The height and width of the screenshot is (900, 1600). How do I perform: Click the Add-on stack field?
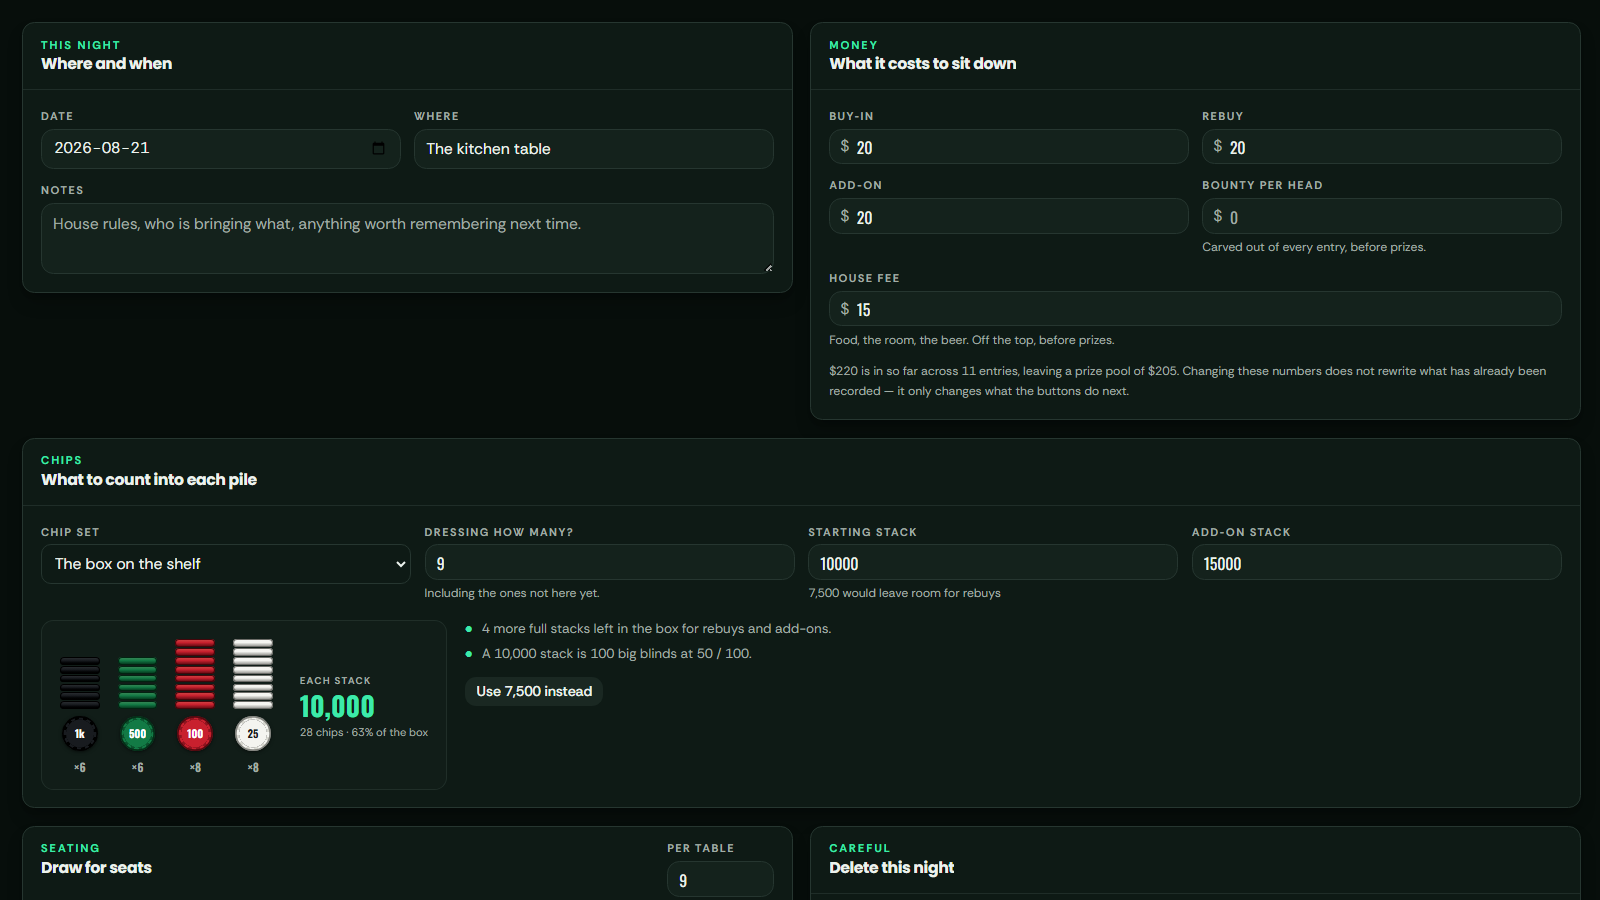(x=1377, y=562)
